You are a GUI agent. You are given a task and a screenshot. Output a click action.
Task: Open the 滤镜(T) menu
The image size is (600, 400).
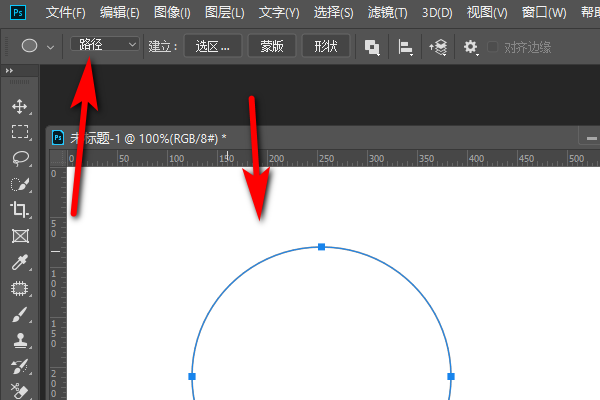tap(387, 13)
